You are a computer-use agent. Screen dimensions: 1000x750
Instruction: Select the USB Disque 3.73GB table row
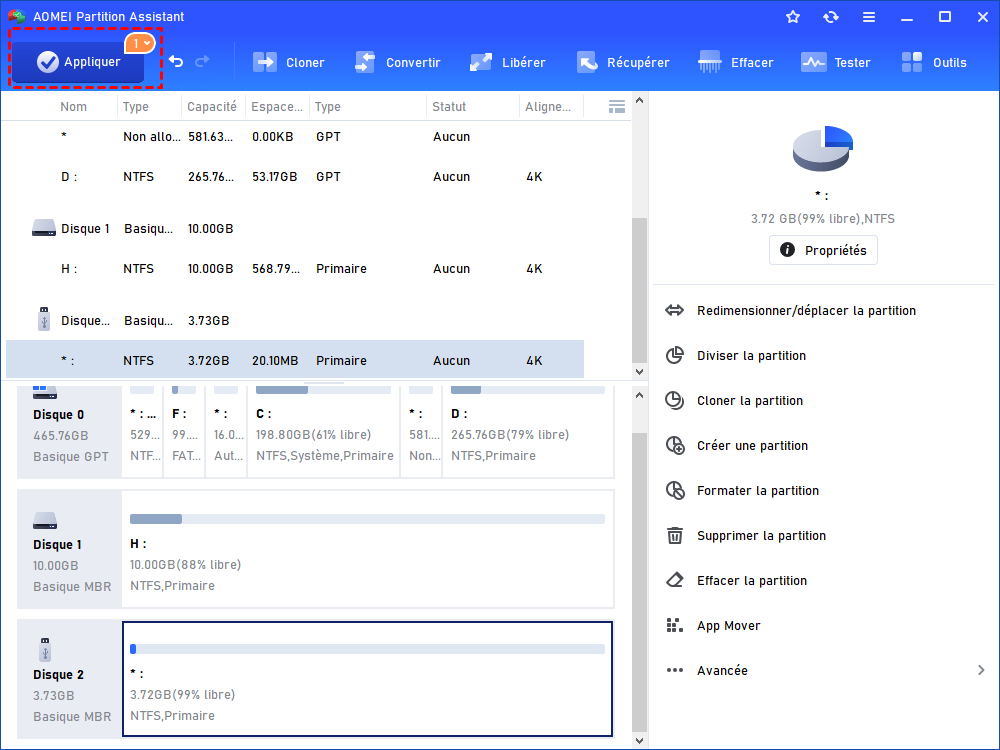[x=295, y=320]
